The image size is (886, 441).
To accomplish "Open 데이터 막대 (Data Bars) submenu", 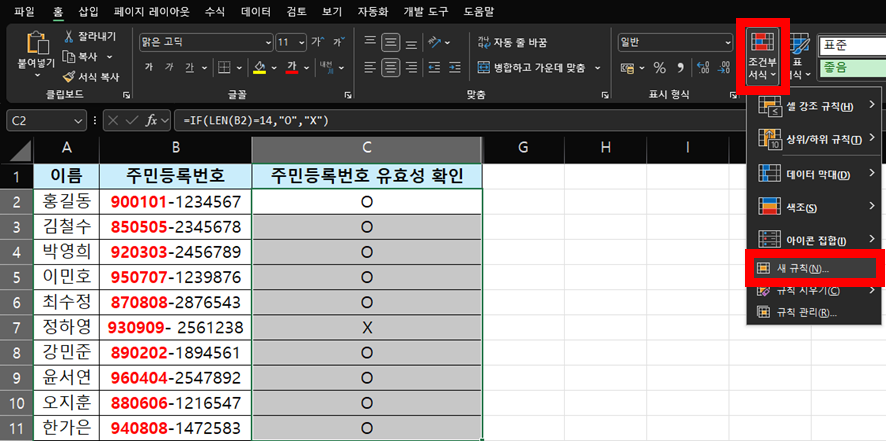I will (814, 174).
